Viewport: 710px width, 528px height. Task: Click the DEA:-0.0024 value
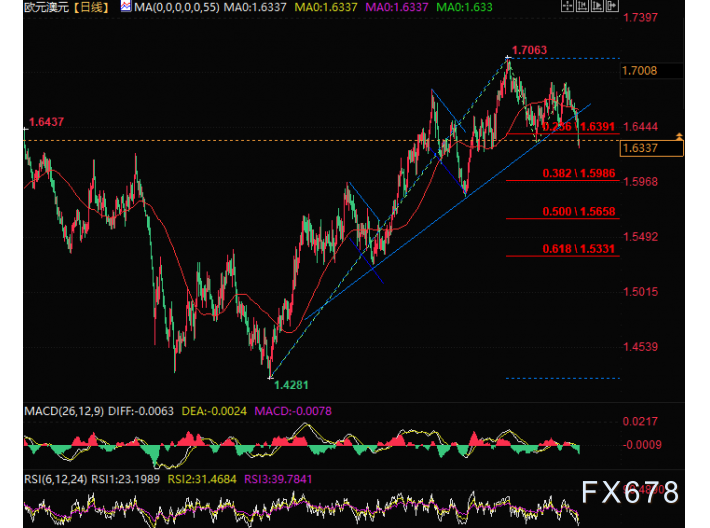click(x=214, y=411)
